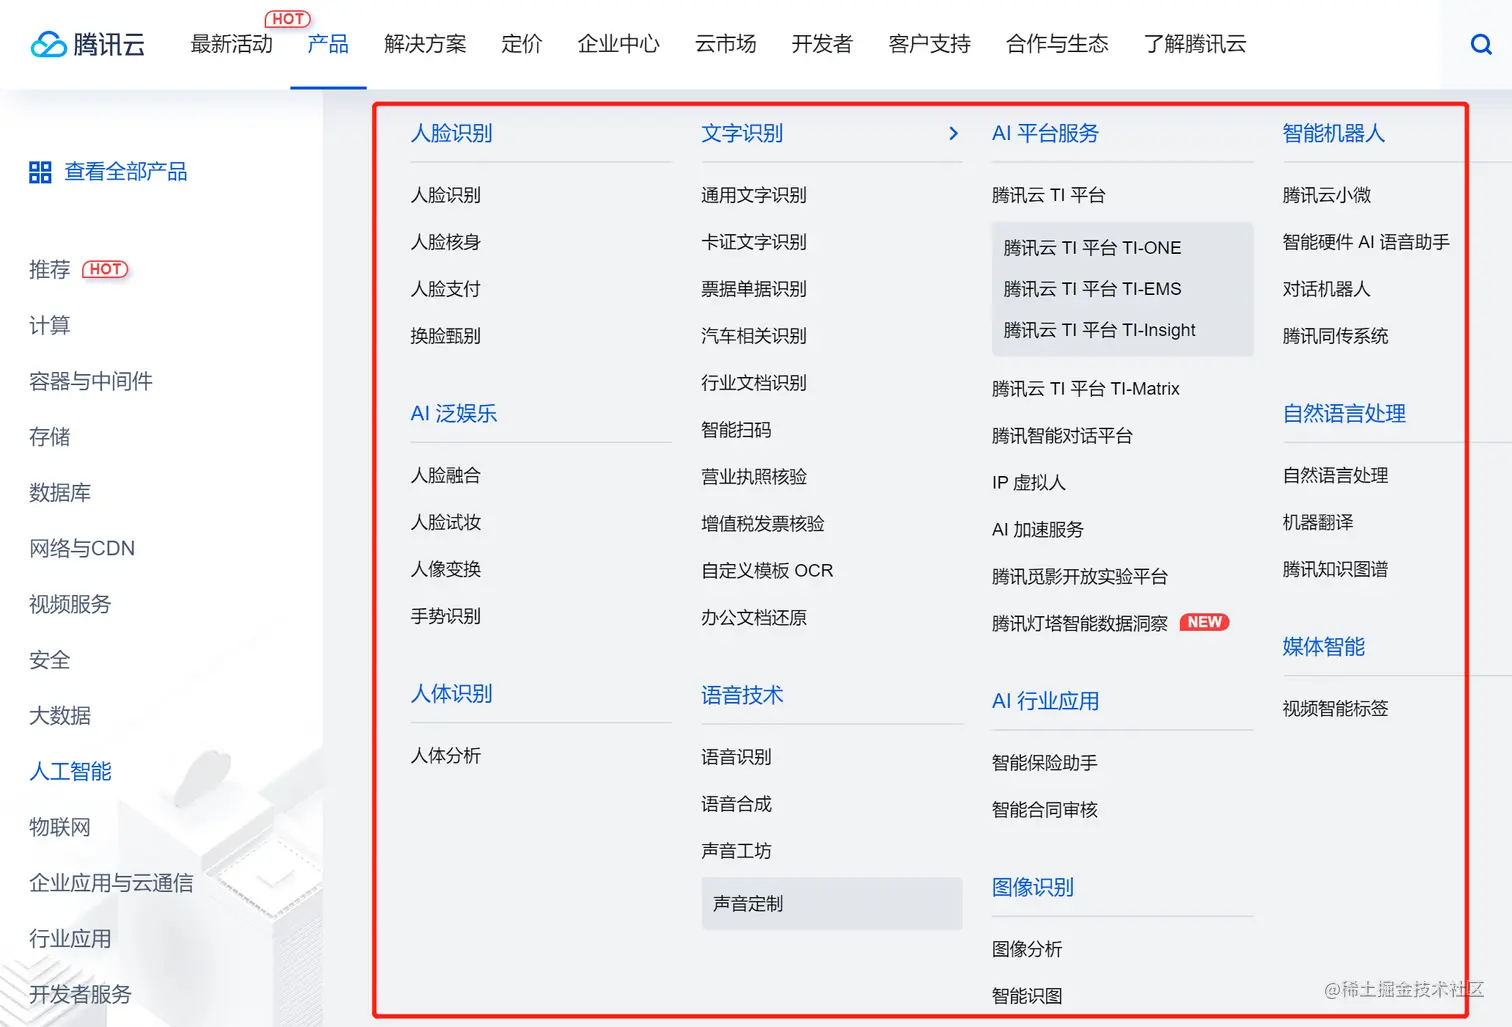1512x1027 pixels.
Task: Open the 云市场 menu
Action: click(x=725, y=44)
